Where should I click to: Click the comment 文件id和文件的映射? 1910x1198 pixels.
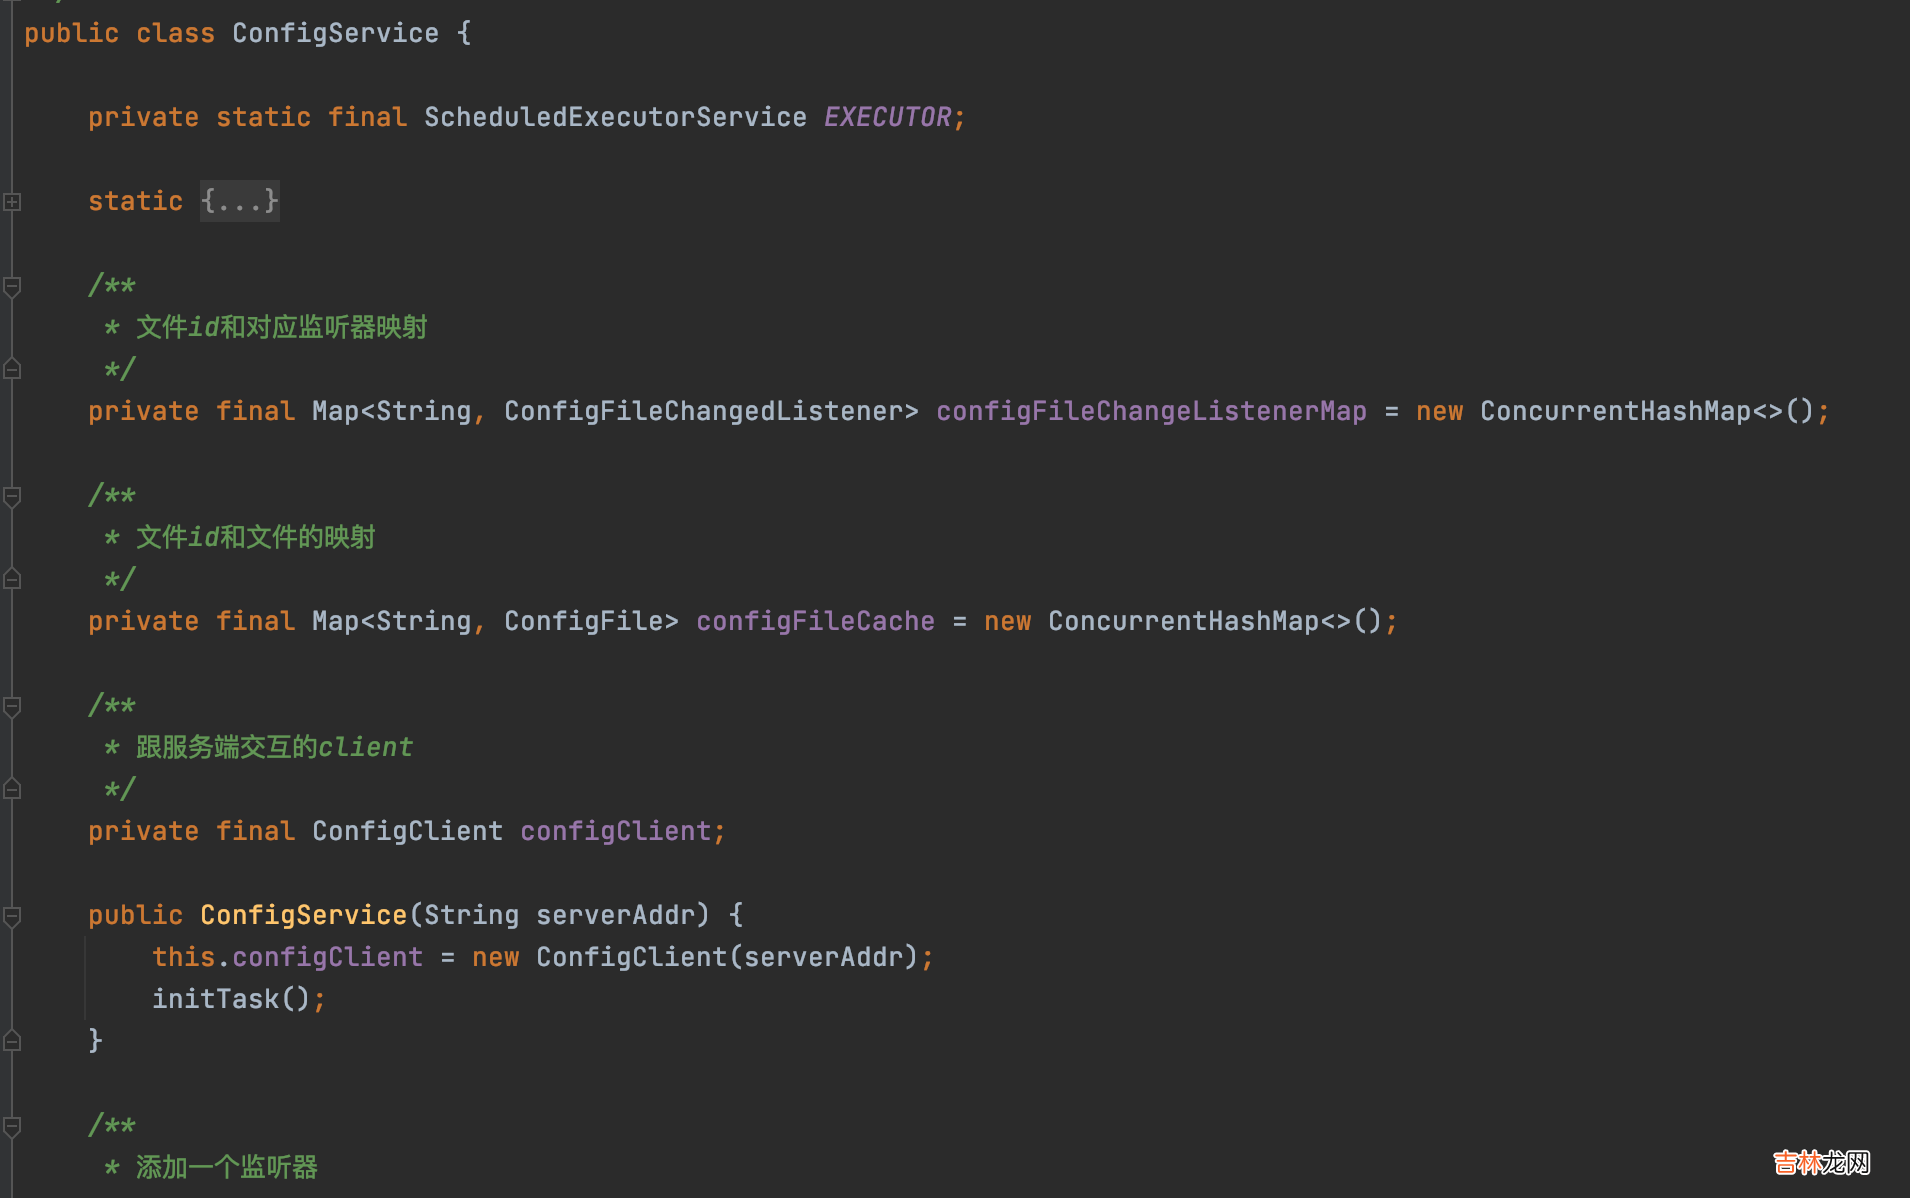click(255, 537)
